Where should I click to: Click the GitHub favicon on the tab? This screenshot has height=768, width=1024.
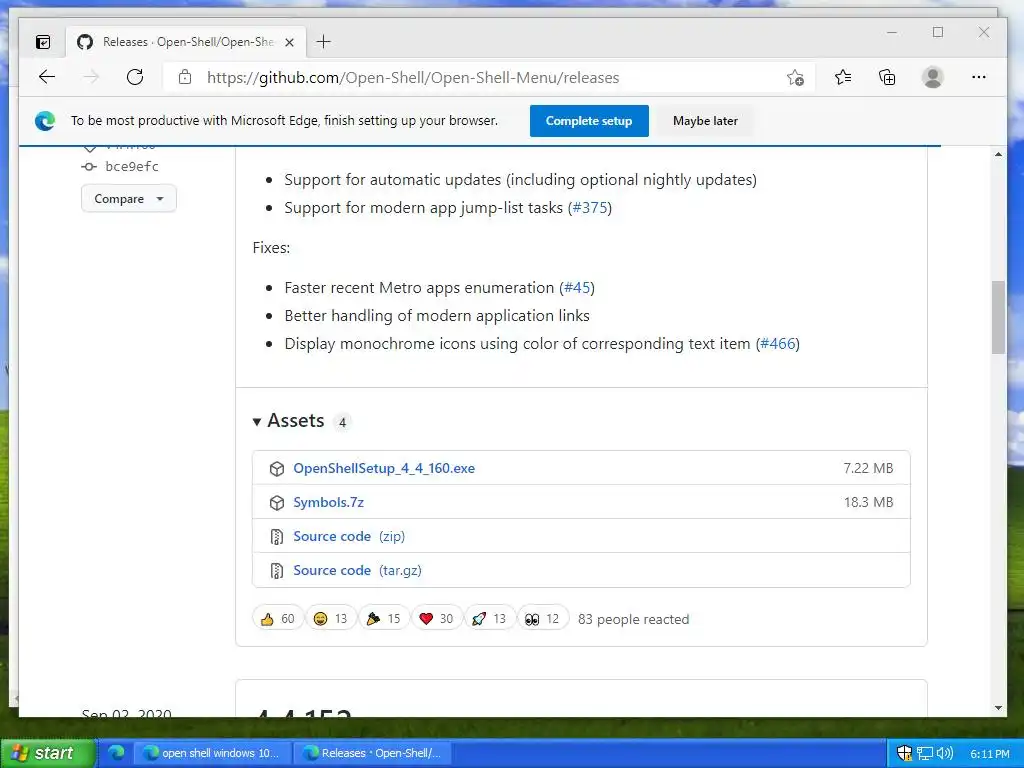click(85, 42)
